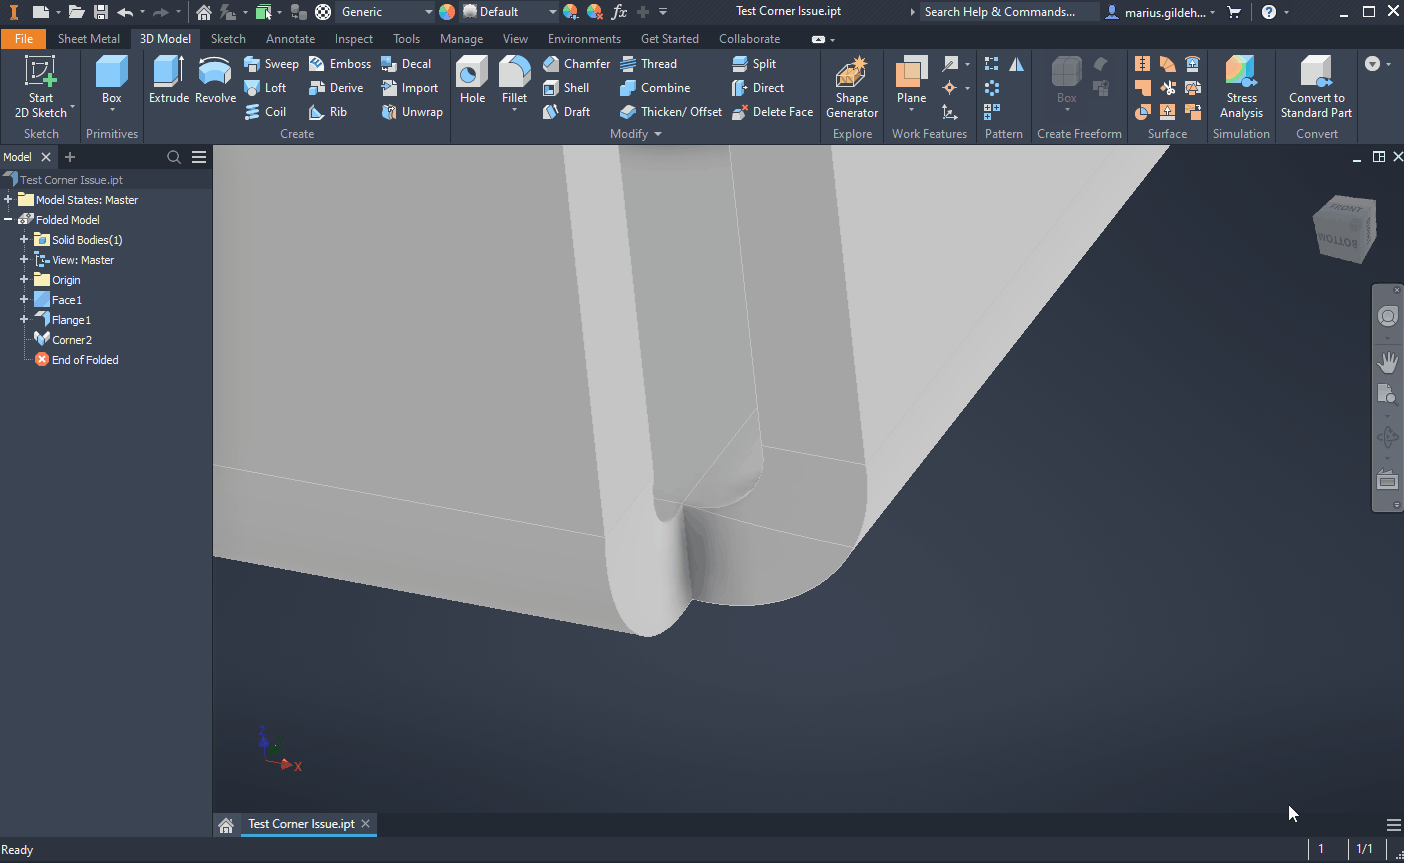Image resolution: width=1404 pixels, height=863 pixels.
Task: Open the Modify panel dropdown
Action: coord(636,134)
